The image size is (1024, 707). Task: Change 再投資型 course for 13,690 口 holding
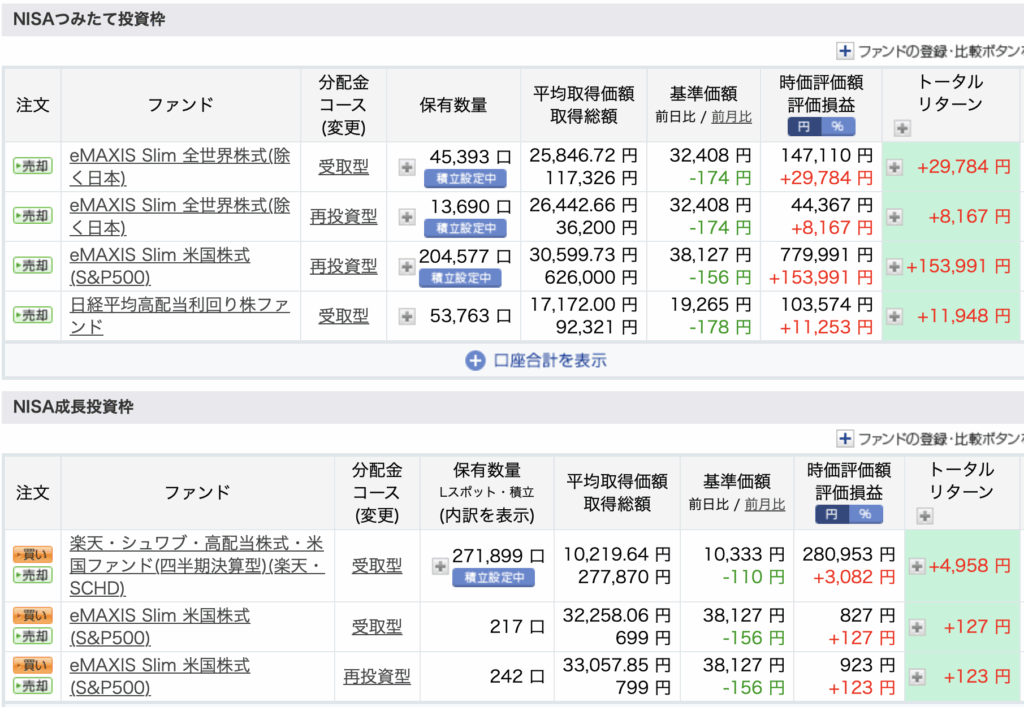pyautogui.click(x=343, y=216)
